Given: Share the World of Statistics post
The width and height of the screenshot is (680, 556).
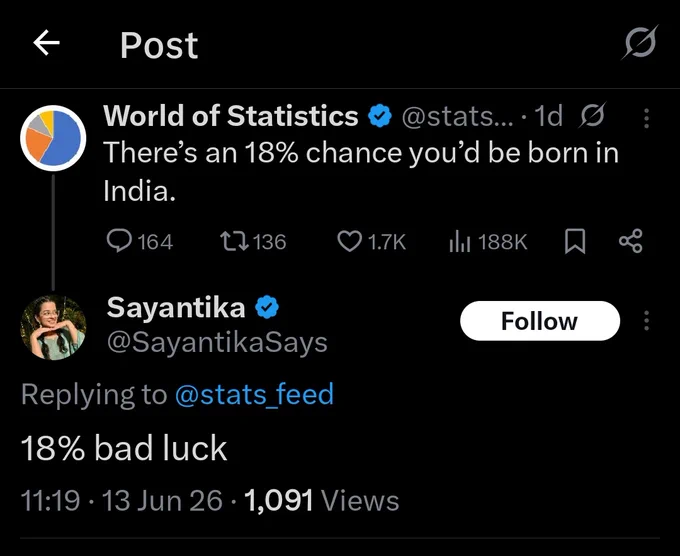Looking at the screenshot, I should click(631, 241).
